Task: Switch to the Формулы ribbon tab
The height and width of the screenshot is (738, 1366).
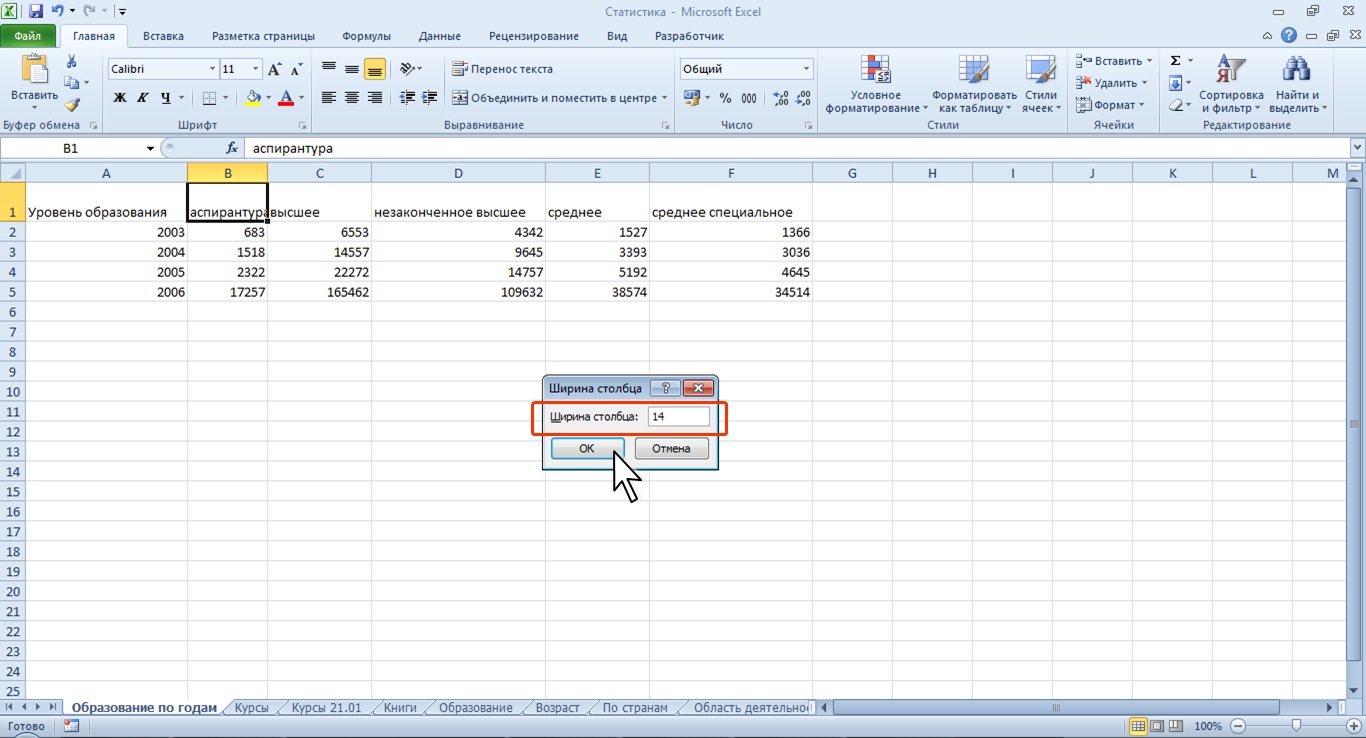Action: click(366, 36)
